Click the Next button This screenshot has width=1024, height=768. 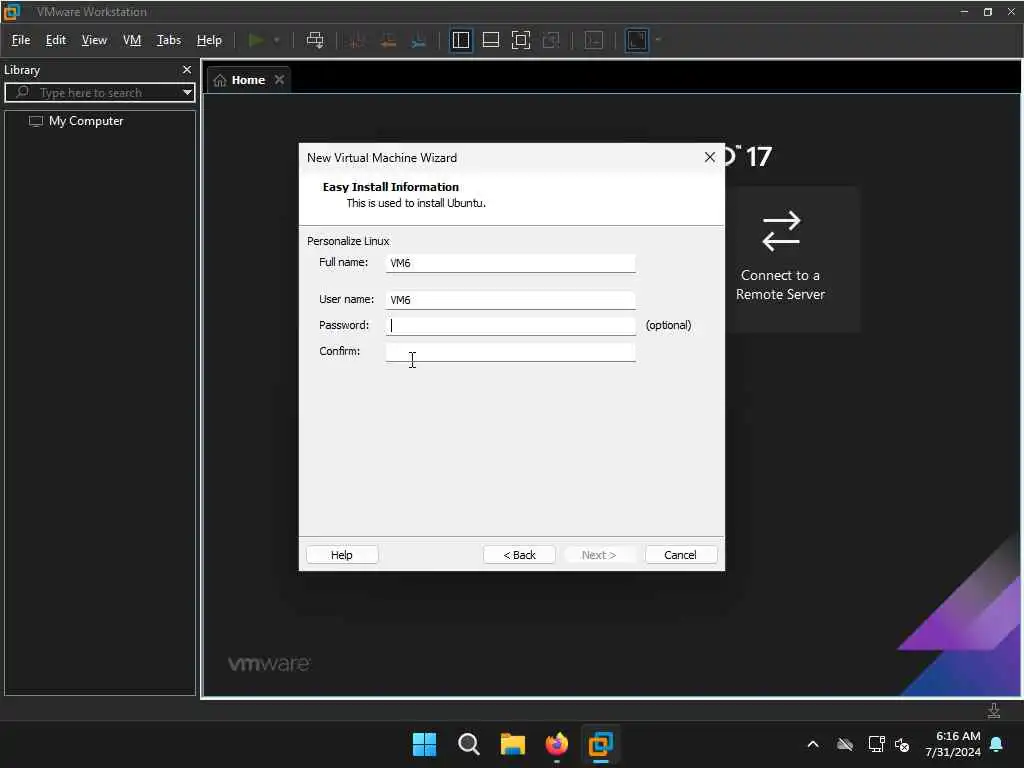coord(599,555)
